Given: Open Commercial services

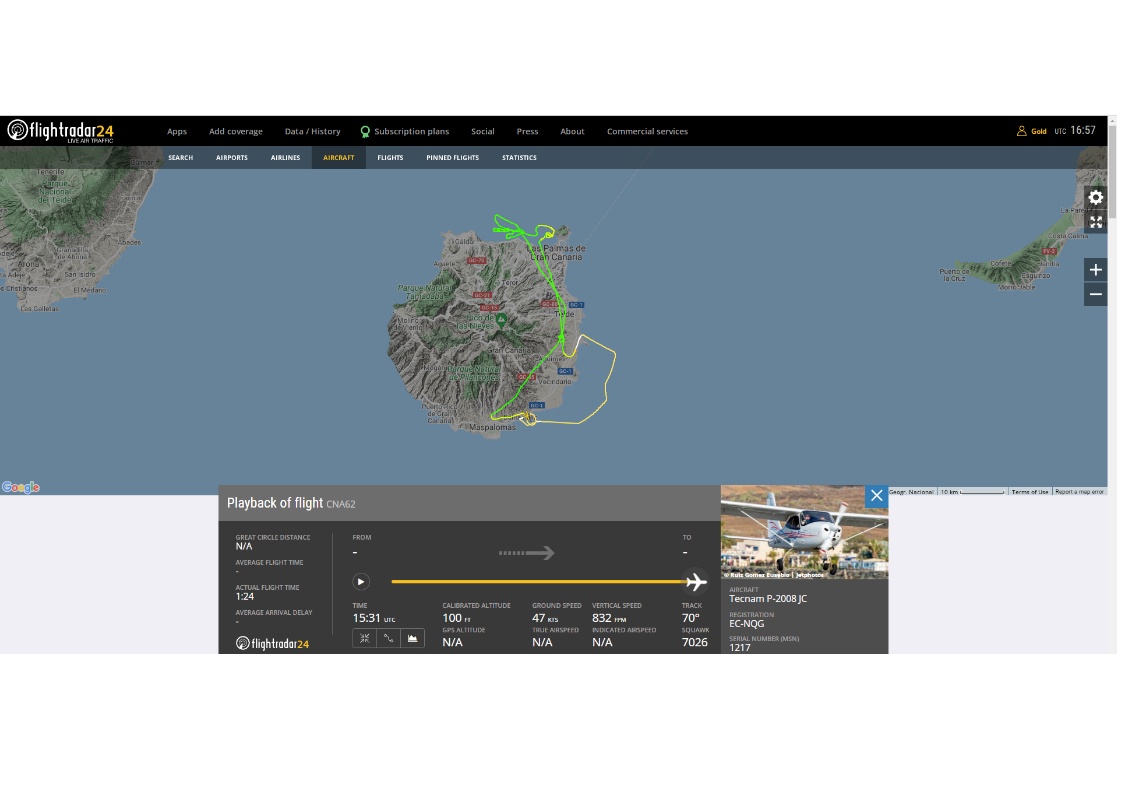Looking at the screenshot, I should coord(647,131).
